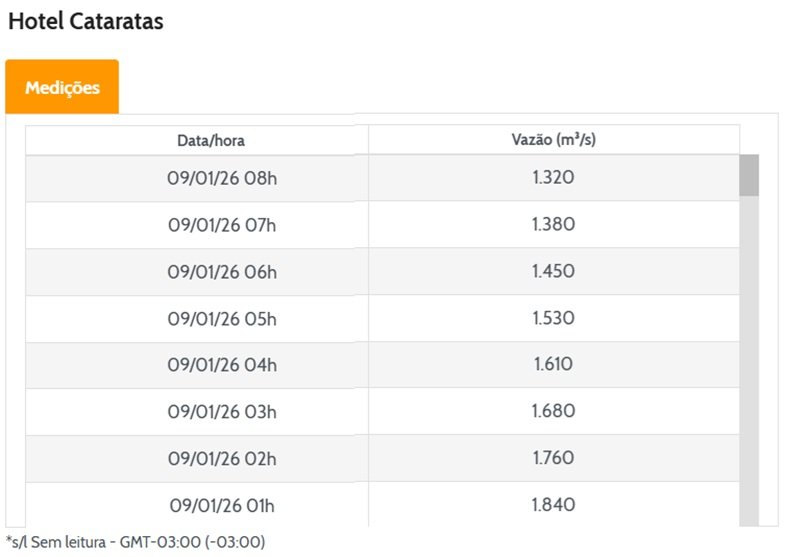
Task: Select the 09/01/26 02h row date
Action: pos(222,459)
